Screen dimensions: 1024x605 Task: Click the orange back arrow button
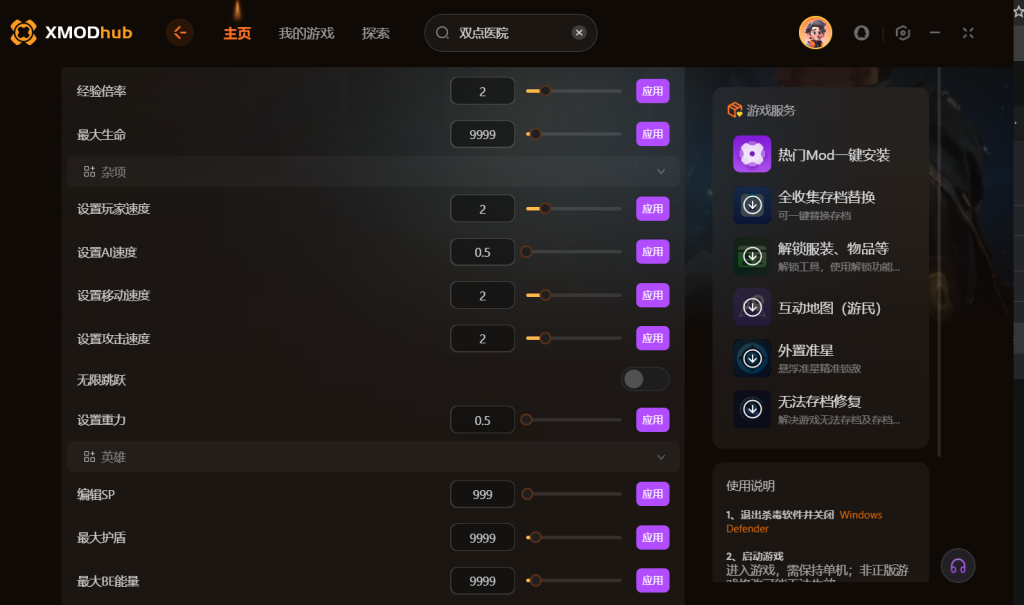click(180, 33)
